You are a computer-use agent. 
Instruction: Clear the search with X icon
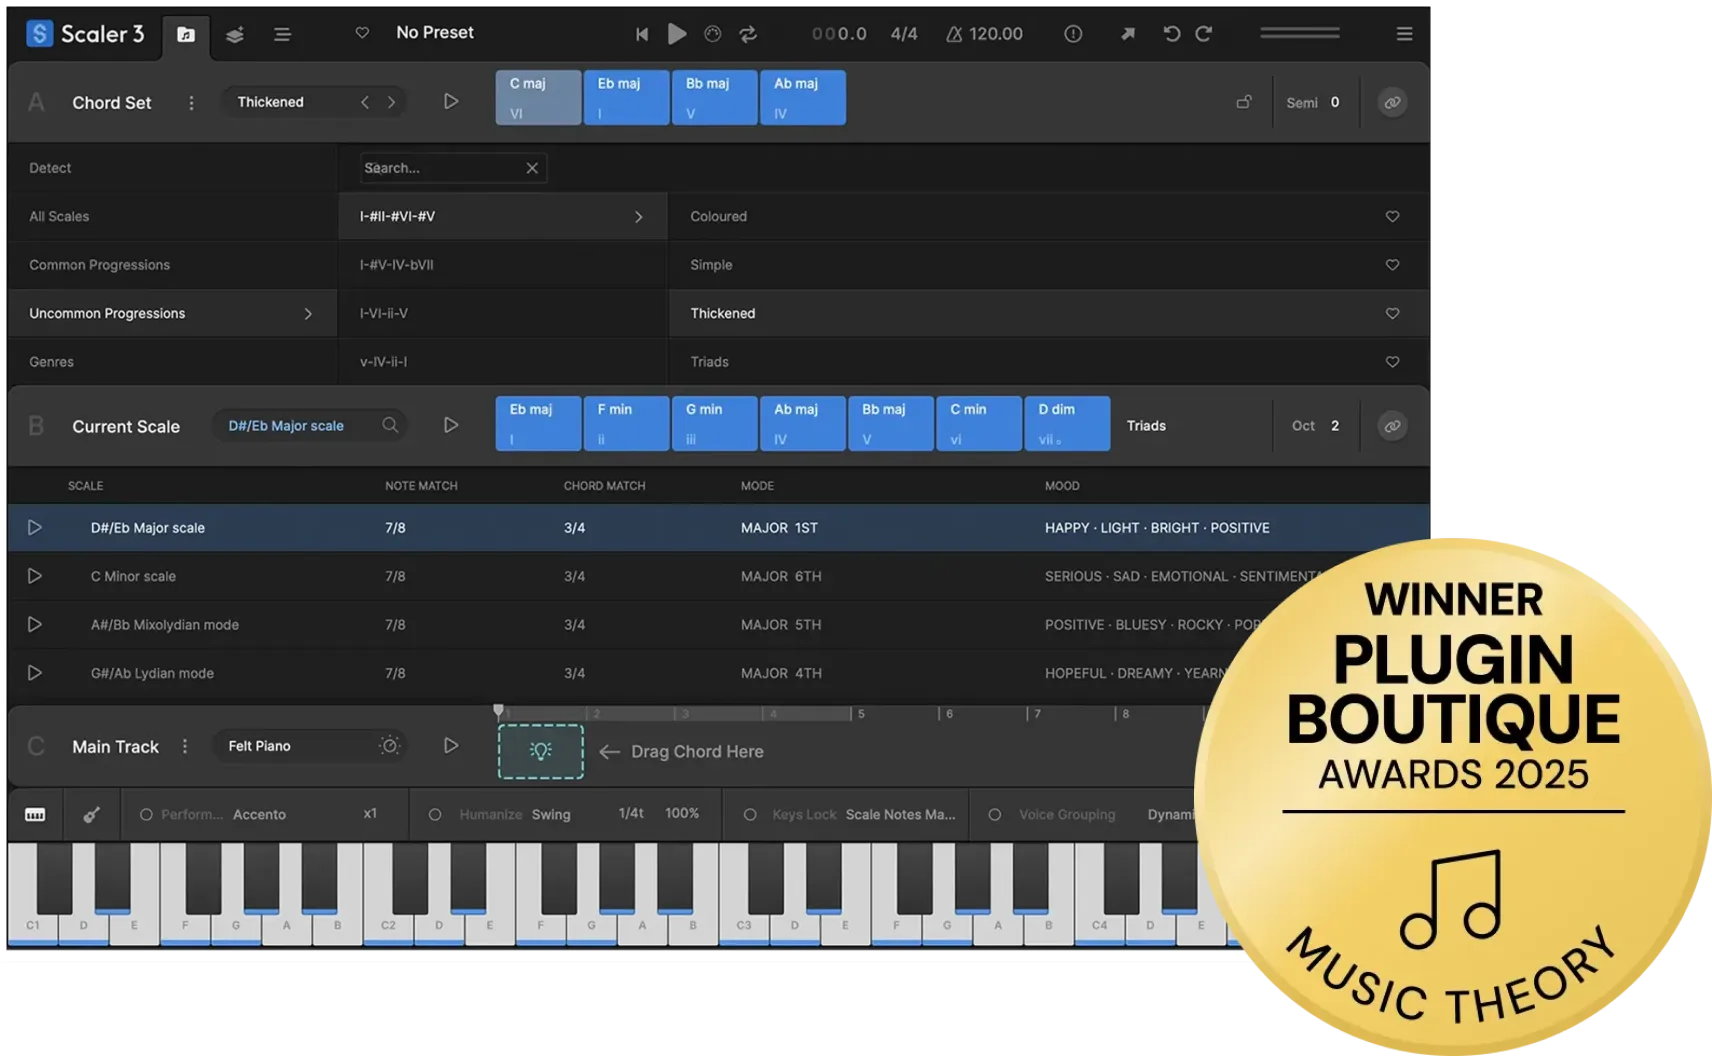[532, 168]
